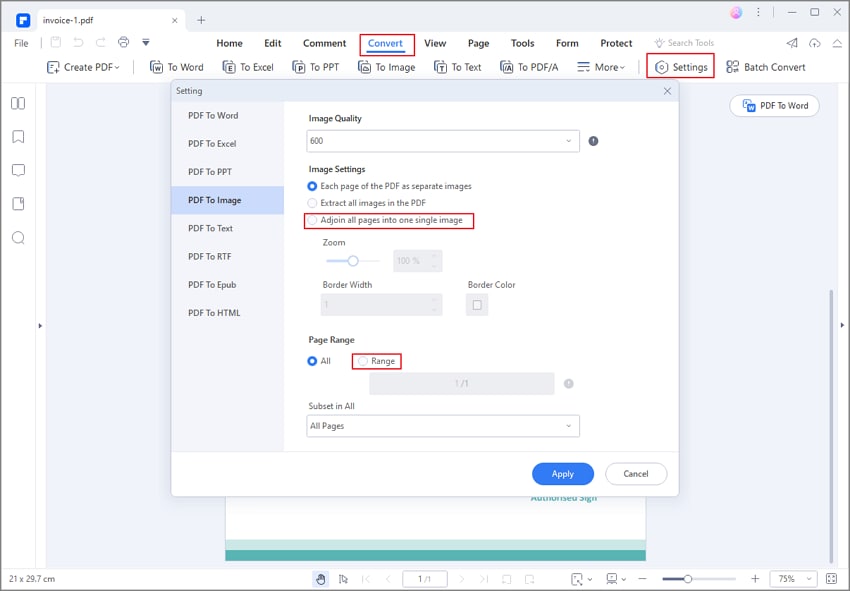Select Adjoin all pages into one image
This screenshot has width=850, height=591.
tap(385, 220)
